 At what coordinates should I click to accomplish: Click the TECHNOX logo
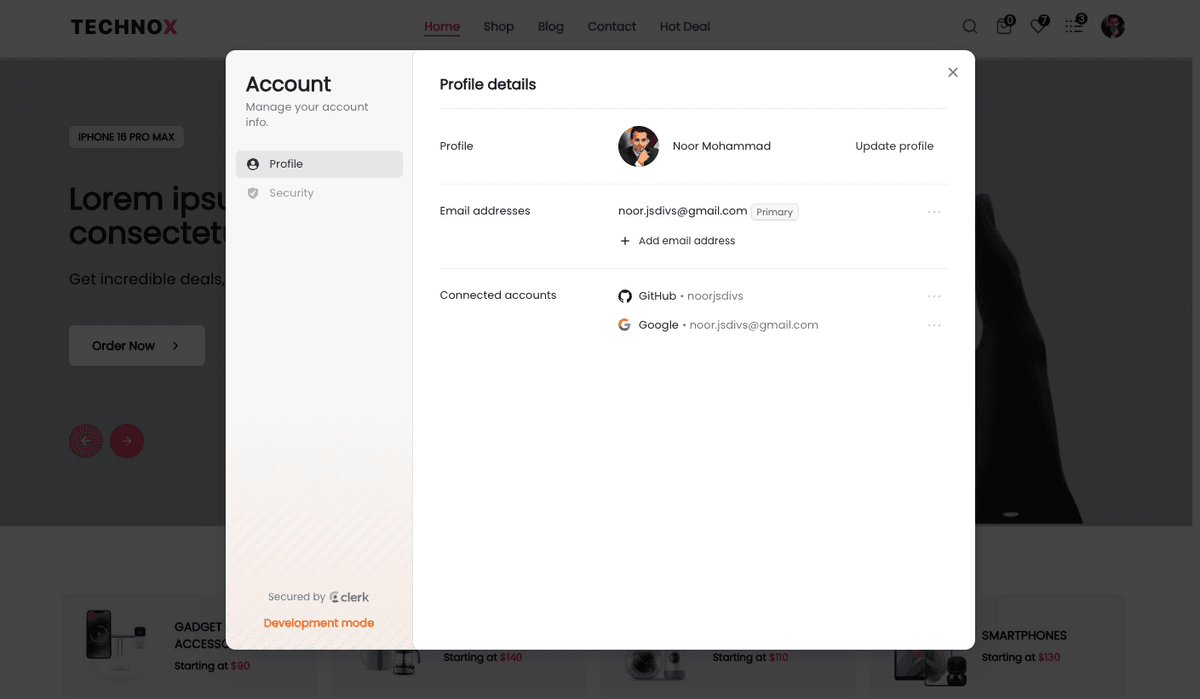click(124, 27)
